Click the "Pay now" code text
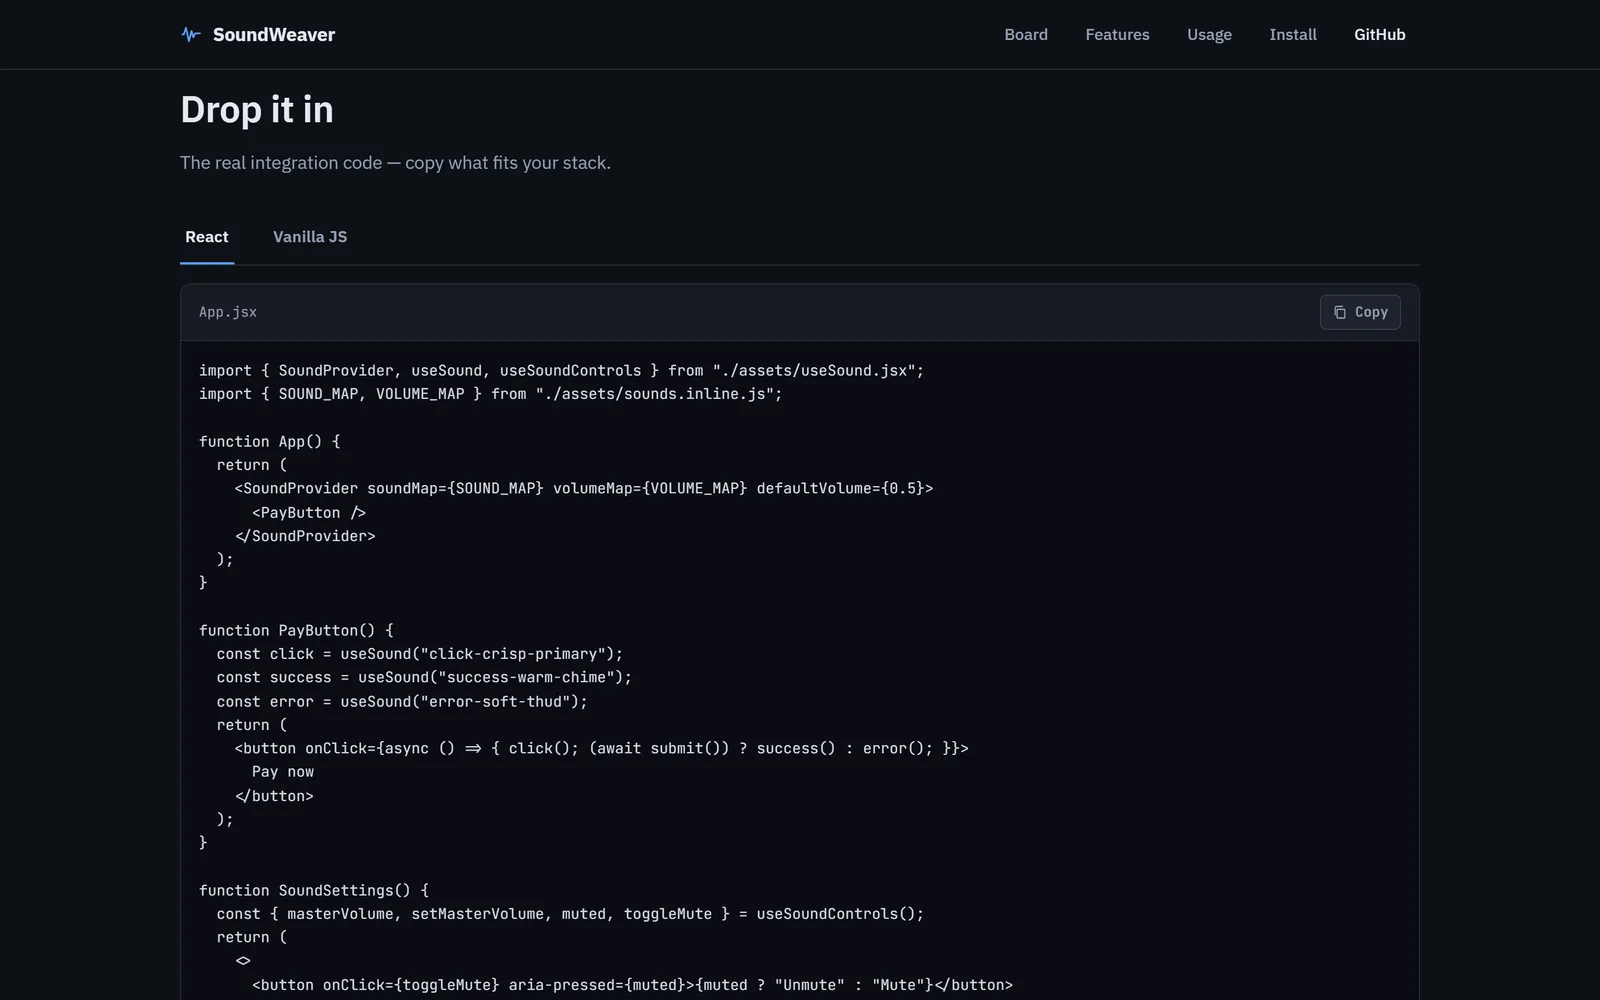Screen dimensions: 1600x1000 tap(283, 772)
